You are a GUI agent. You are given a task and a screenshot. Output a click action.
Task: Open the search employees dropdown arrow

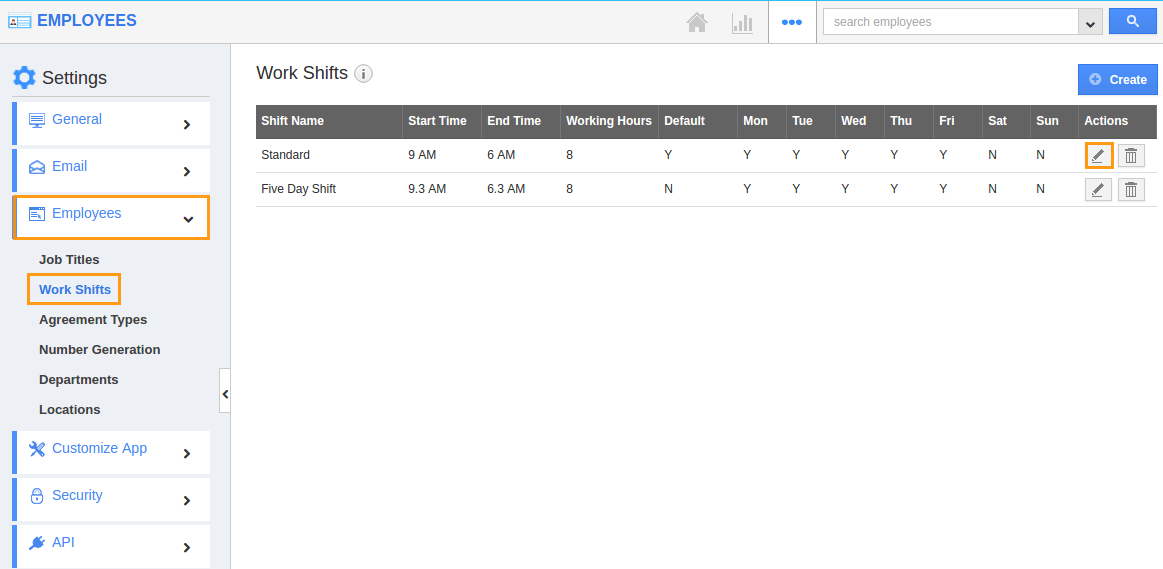pyautogui.click(x=1090, y=22)
